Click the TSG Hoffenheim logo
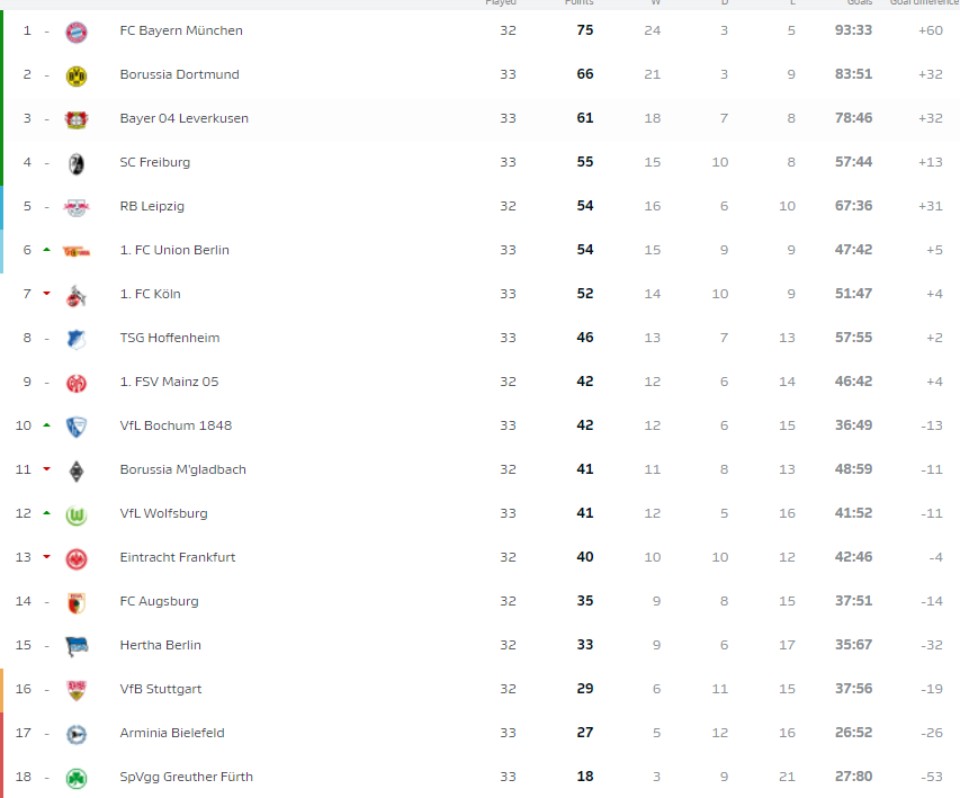This screenshot has width=960, height=798. tap(76, 339)
